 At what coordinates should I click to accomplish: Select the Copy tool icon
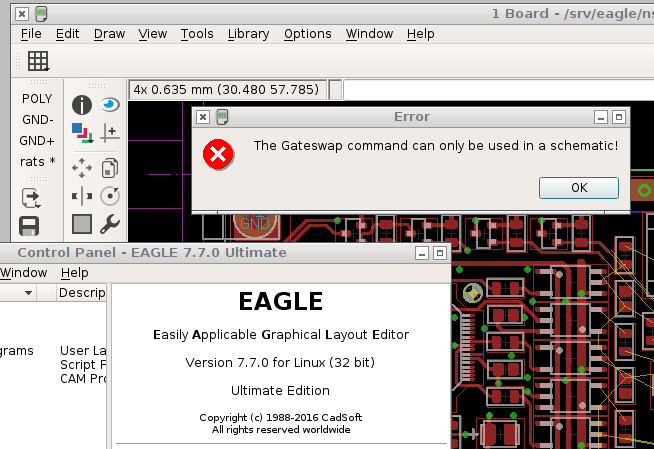click(110, 168)
